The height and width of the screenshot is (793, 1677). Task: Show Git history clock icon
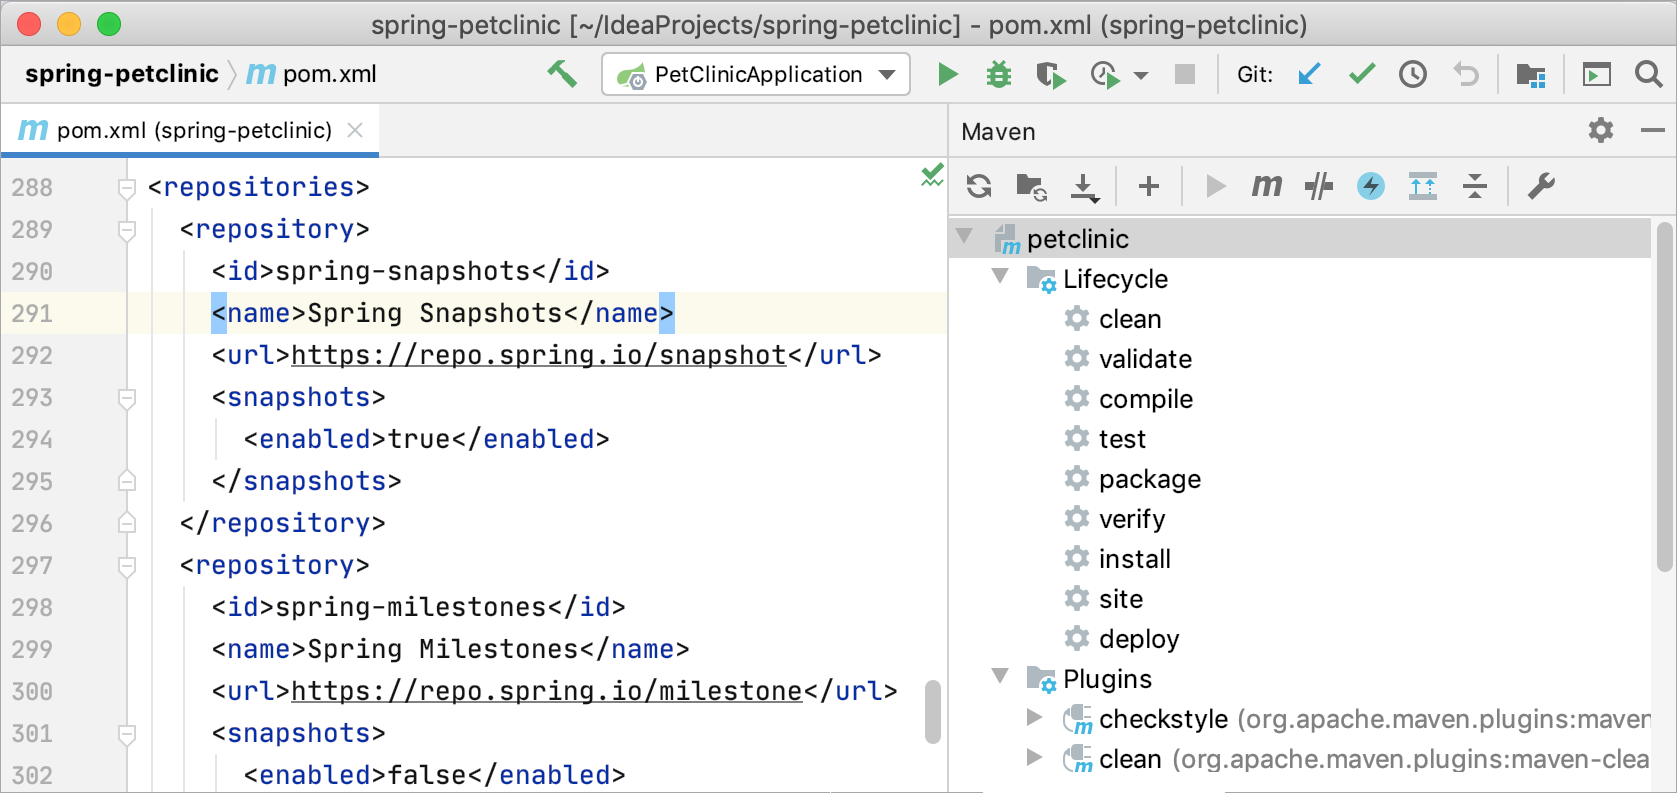click(1413, 74)
